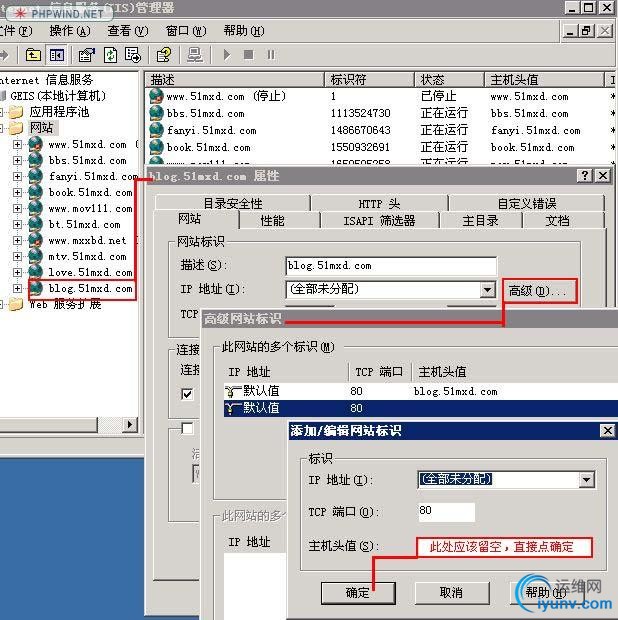The height and width of the screenshot is (620, 618).
Task: Click folder icon of Web 服务扩展
Action: (16, 304)
